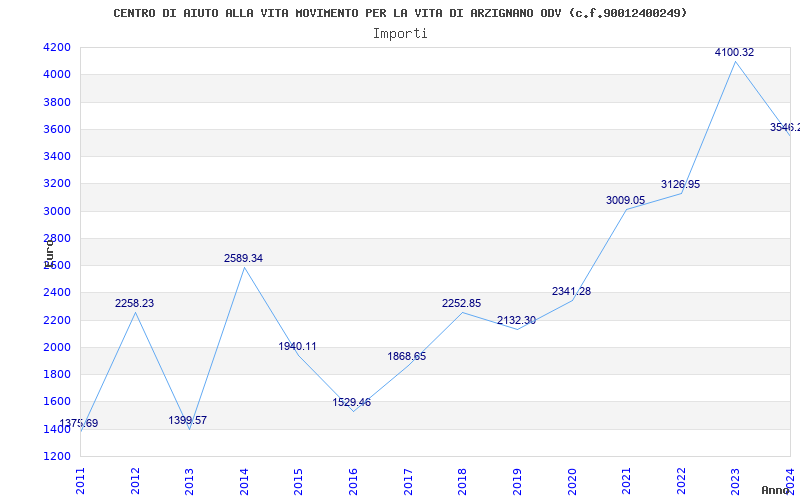Image resolution: width=800 pixels, height=500 pixels.
Task: Click the x-axis year label 2019
Action: tap(517, 481)
